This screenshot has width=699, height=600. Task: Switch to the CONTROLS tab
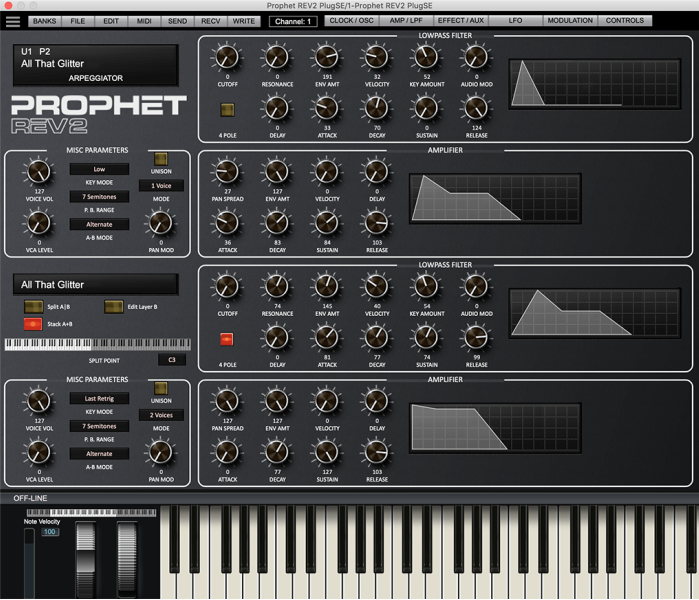(625, 21)
